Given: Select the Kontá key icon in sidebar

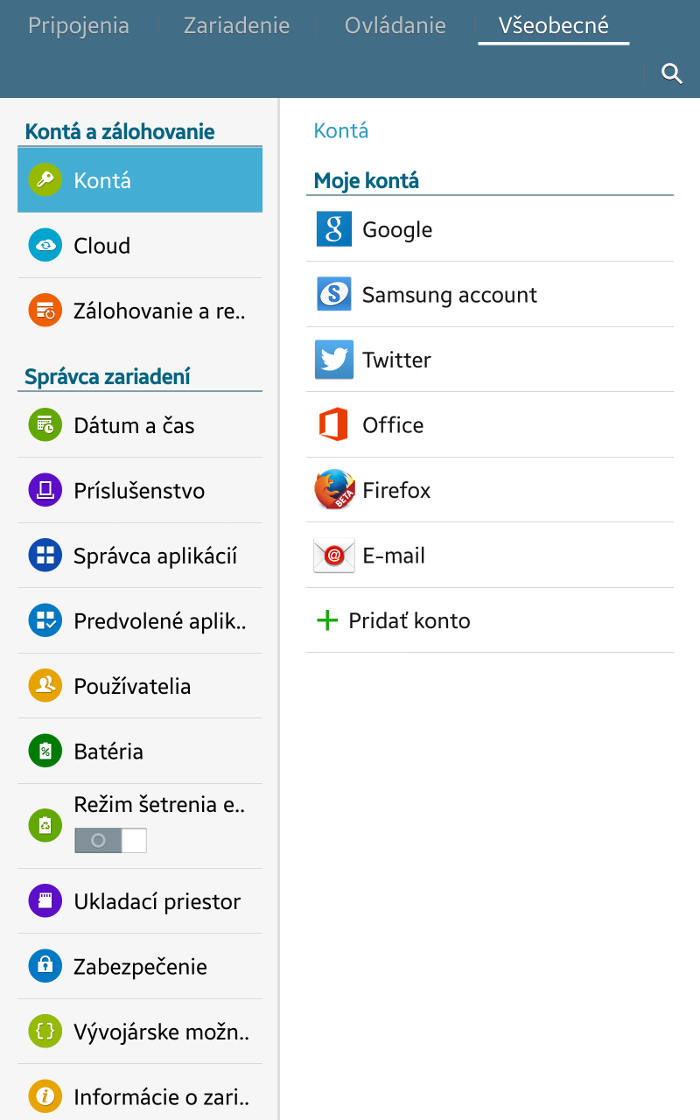Looking at the screenshot, I should click(44, 180).
